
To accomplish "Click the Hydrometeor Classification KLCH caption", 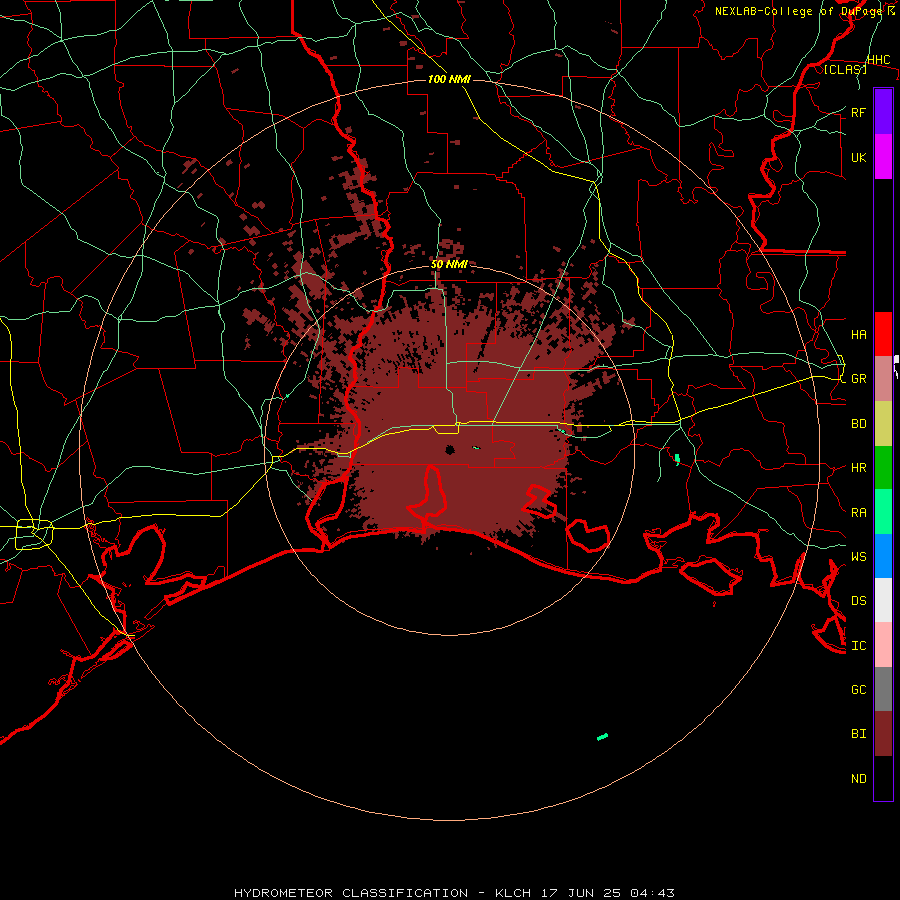I will tap(454, 893).
